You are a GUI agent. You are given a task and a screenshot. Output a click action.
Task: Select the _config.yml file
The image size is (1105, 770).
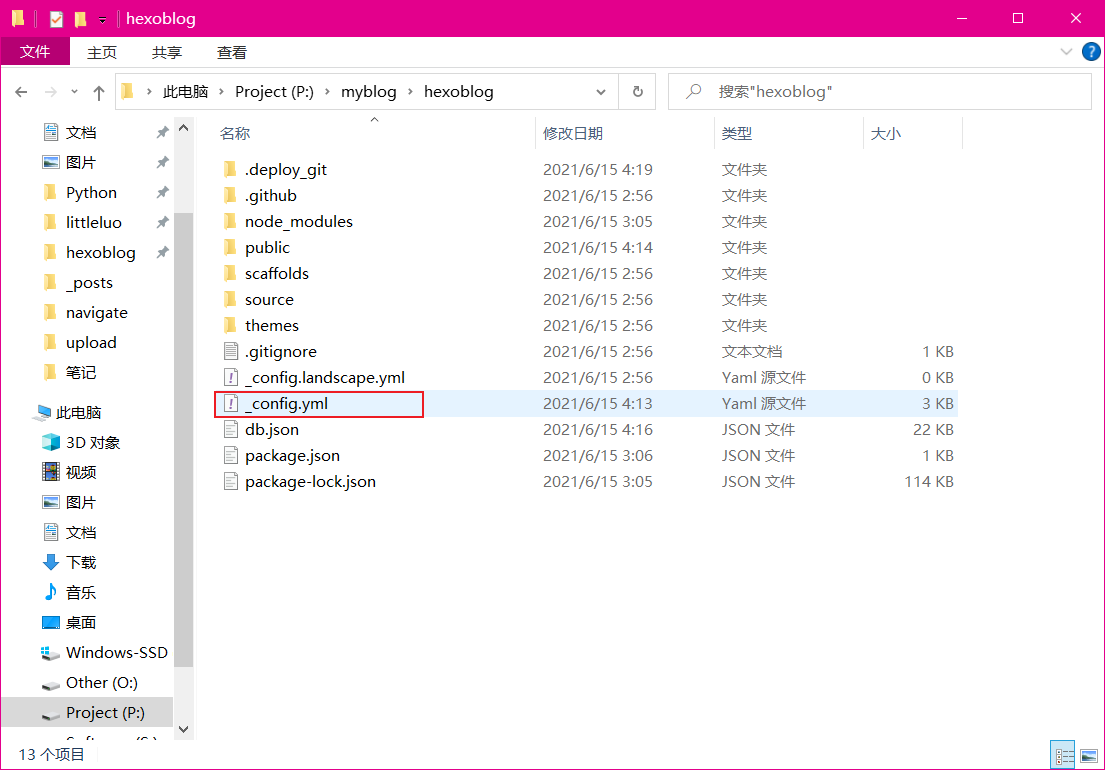(286, 404)
